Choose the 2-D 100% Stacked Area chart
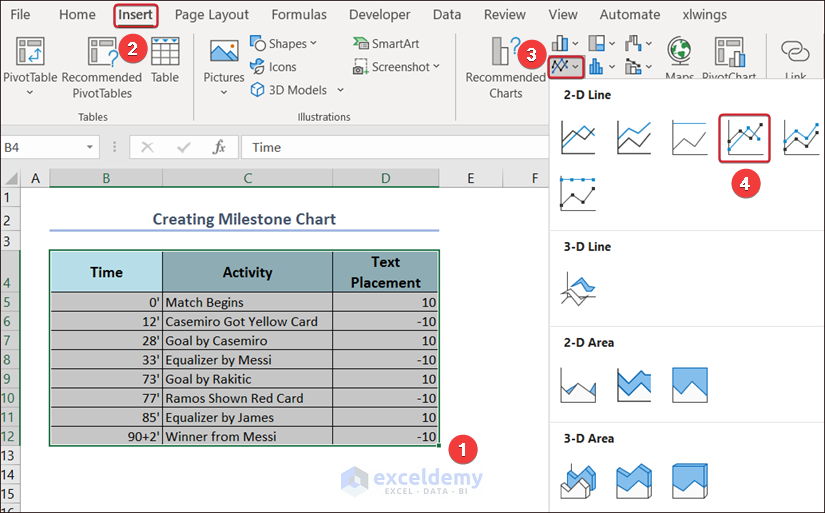This screenshot has height=513, width=825. [690, 385]
